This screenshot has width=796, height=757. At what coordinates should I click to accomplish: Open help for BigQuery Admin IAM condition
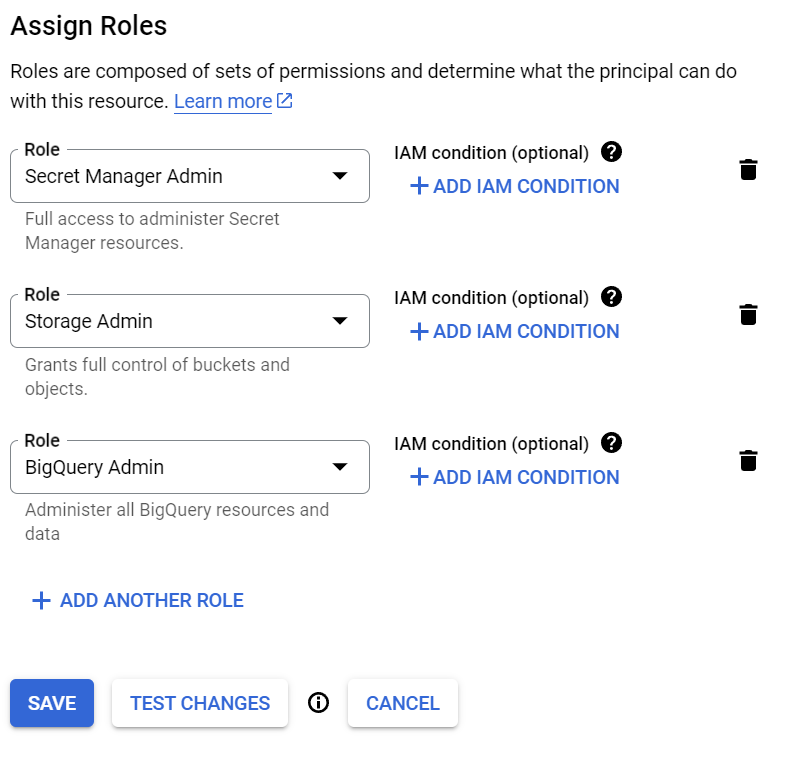click(611, 443)
